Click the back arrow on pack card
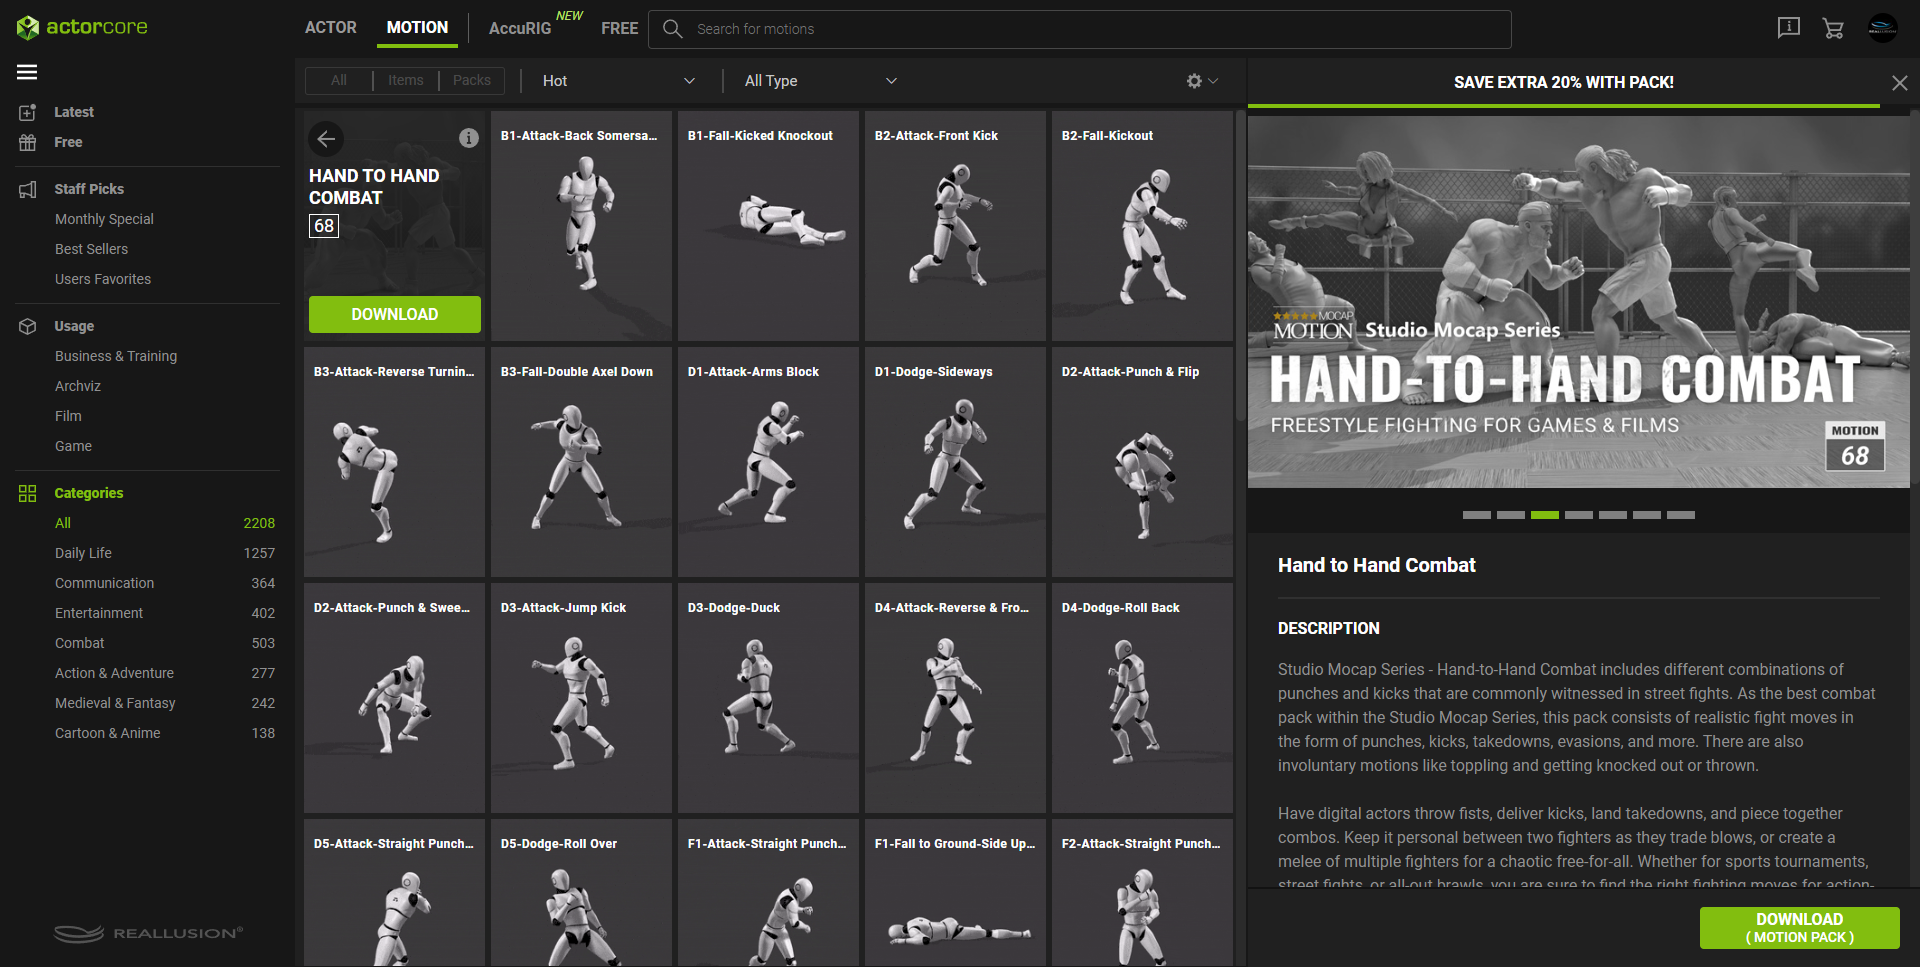 point(326,139)
